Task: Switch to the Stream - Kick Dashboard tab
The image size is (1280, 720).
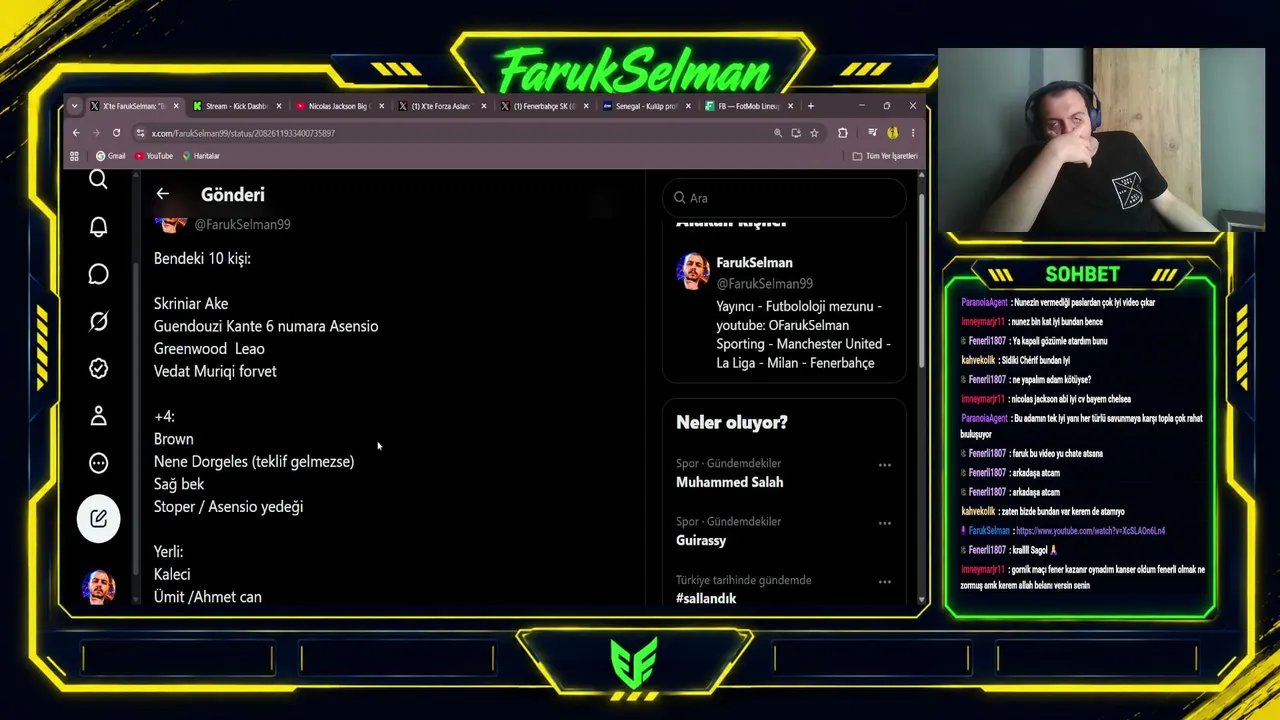Action: pyautogui.click(x=237, y=106)
